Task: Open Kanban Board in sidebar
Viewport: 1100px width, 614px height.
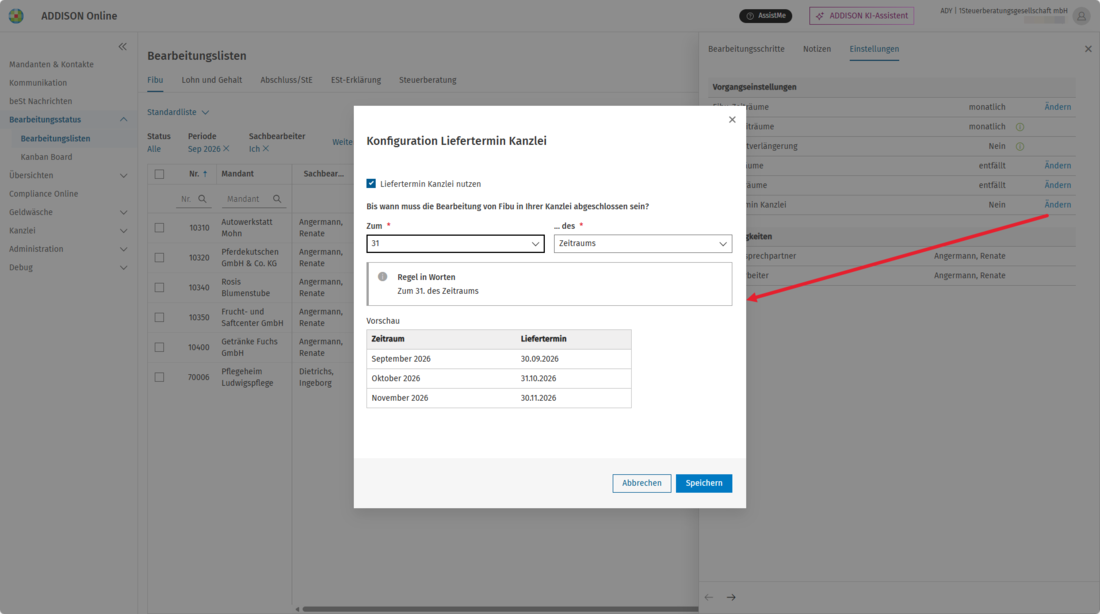Action: pos(46,157)
